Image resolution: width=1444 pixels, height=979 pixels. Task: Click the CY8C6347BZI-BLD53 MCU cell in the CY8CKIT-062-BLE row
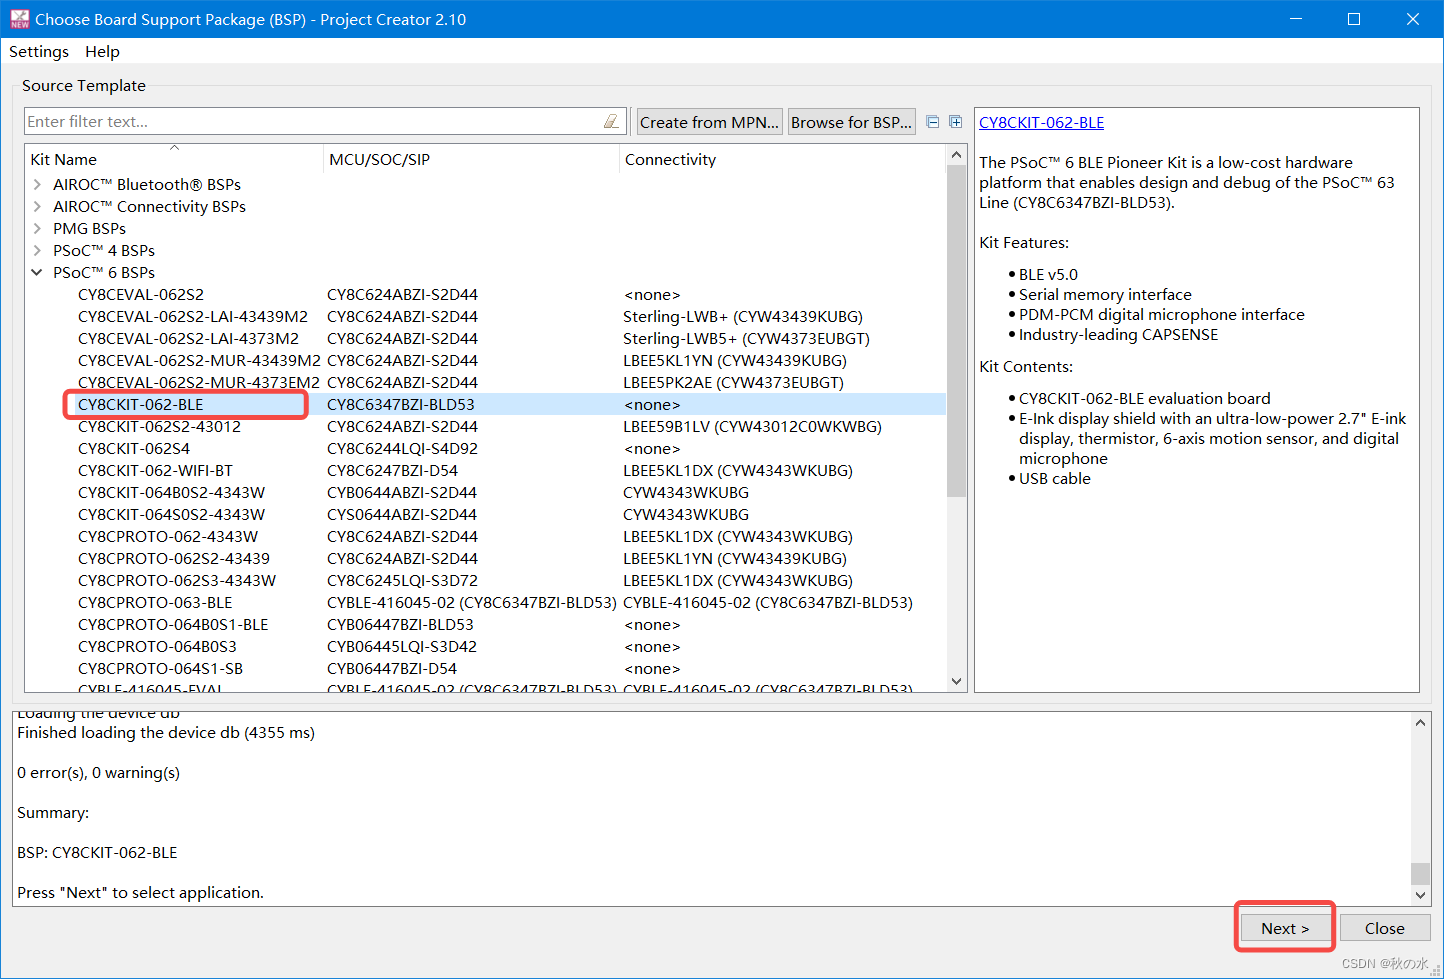coord(401,404)
